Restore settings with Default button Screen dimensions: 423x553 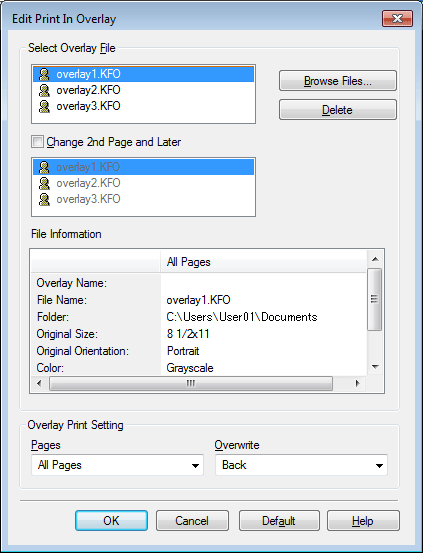[x=279, y=521]
